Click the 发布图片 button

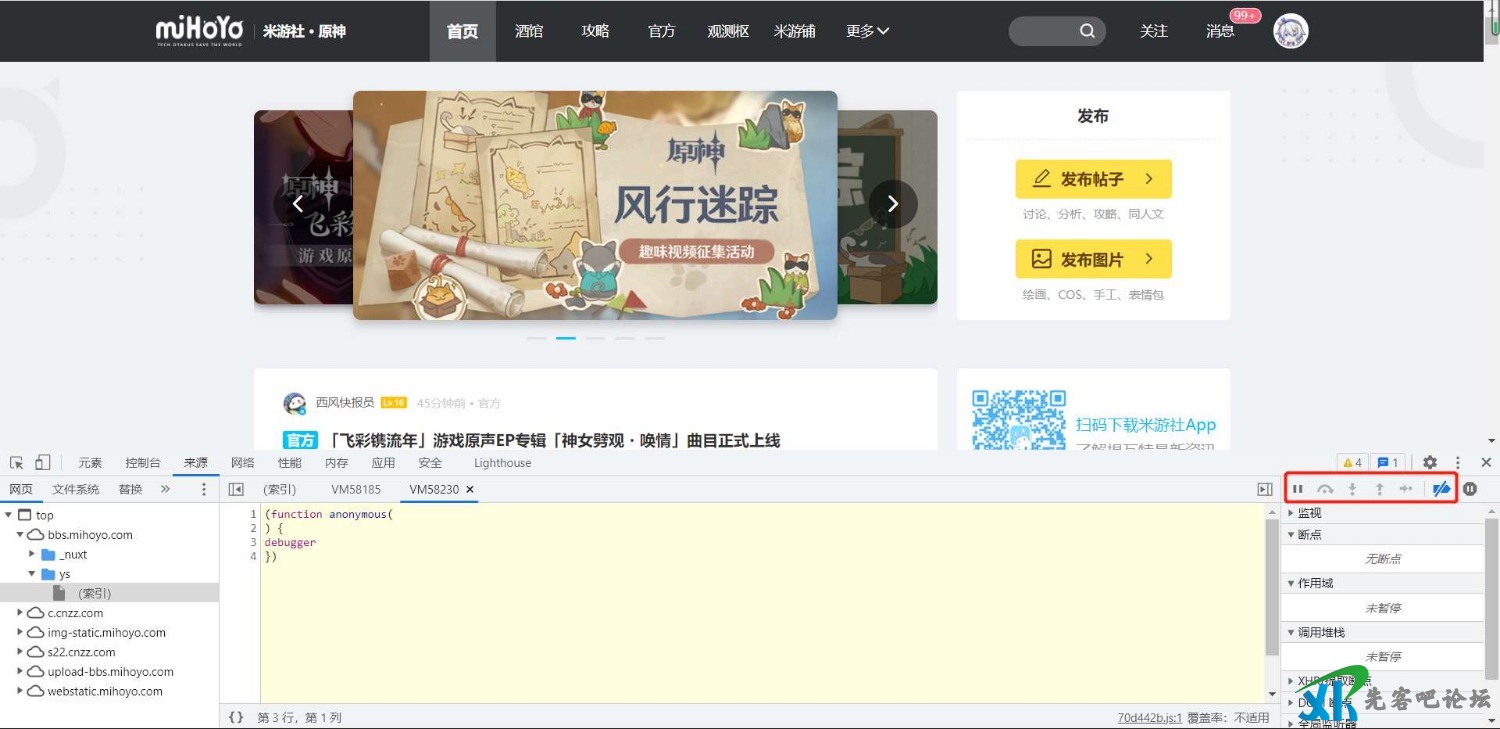1093,259
